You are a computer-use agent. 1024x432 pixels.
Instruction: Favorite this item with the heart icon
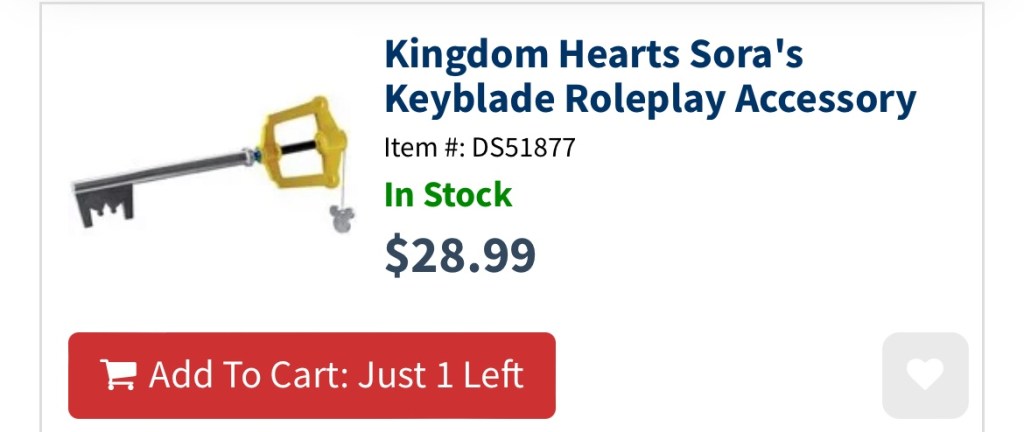click(x=925, y=375)
